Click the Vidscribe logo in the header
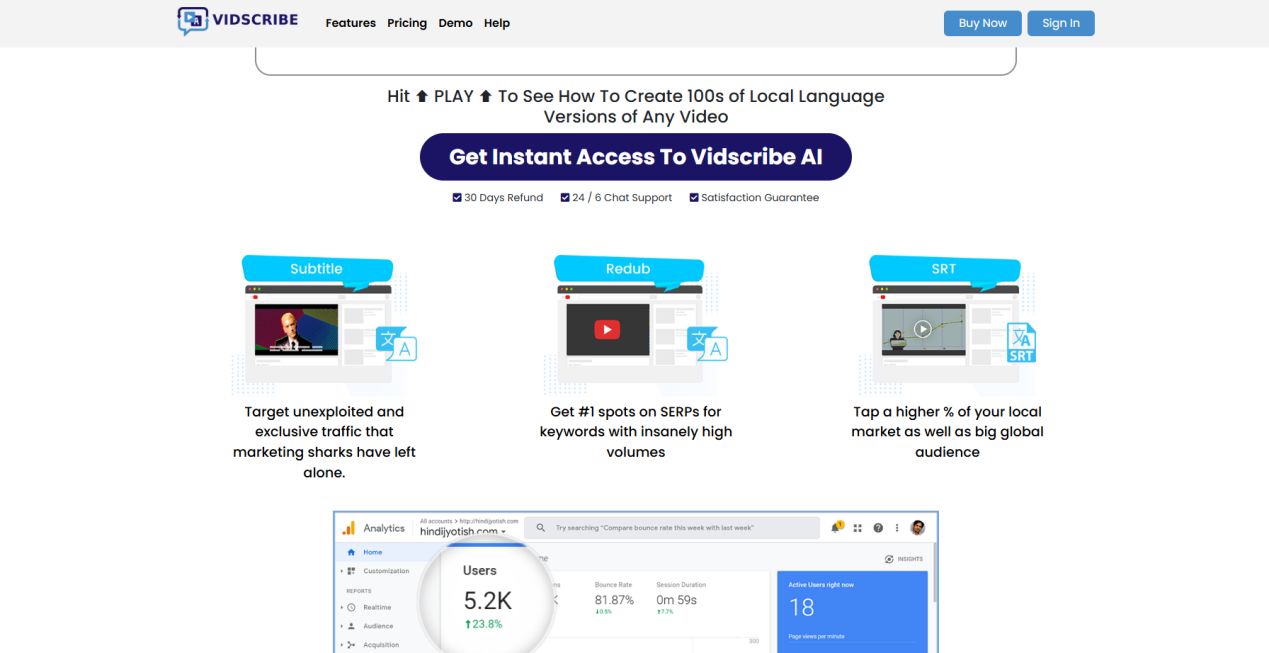Image resolution: width=1269 pixels, height=653 pixels. (x=237, y=21)
